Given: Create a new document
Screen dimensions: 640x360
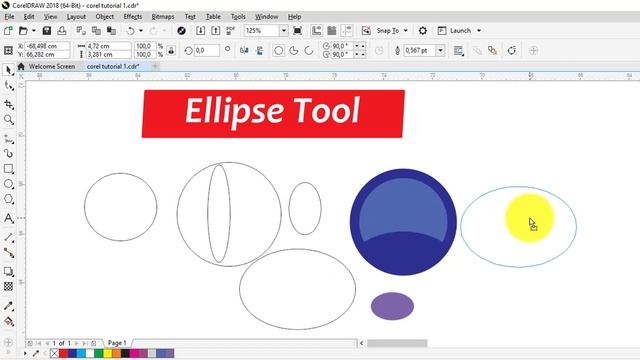Looking at the screenshot, I should click(x=8, y=31).
